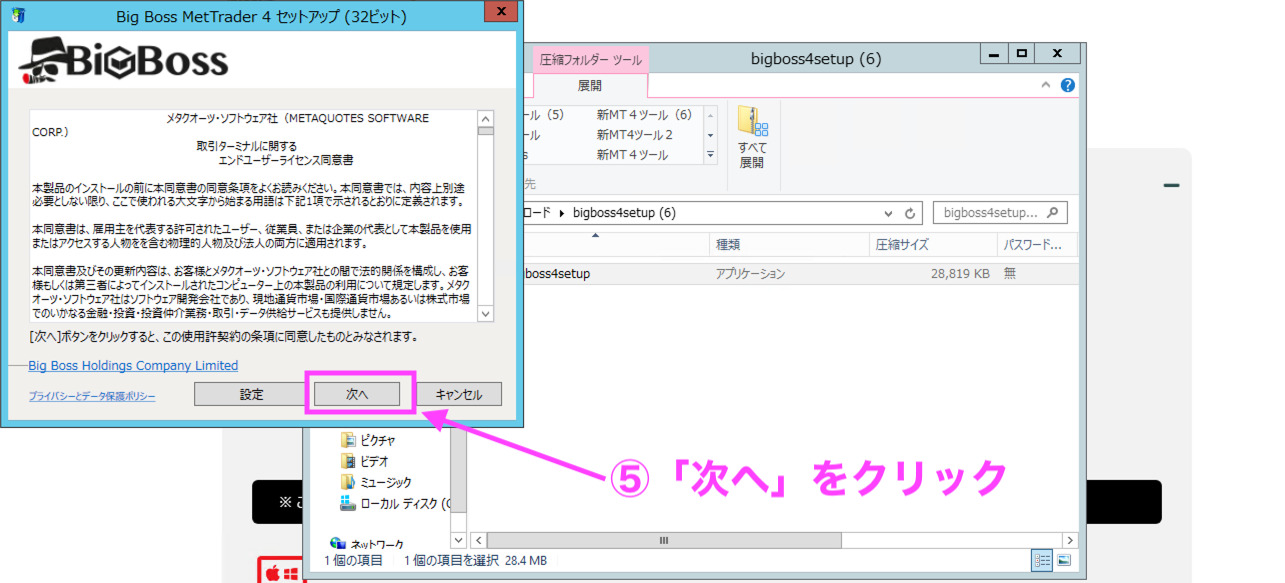This screenshot has width=1285, height=583.
Task: Click the refresh icon in the address bar
Action: click(910, 213)
